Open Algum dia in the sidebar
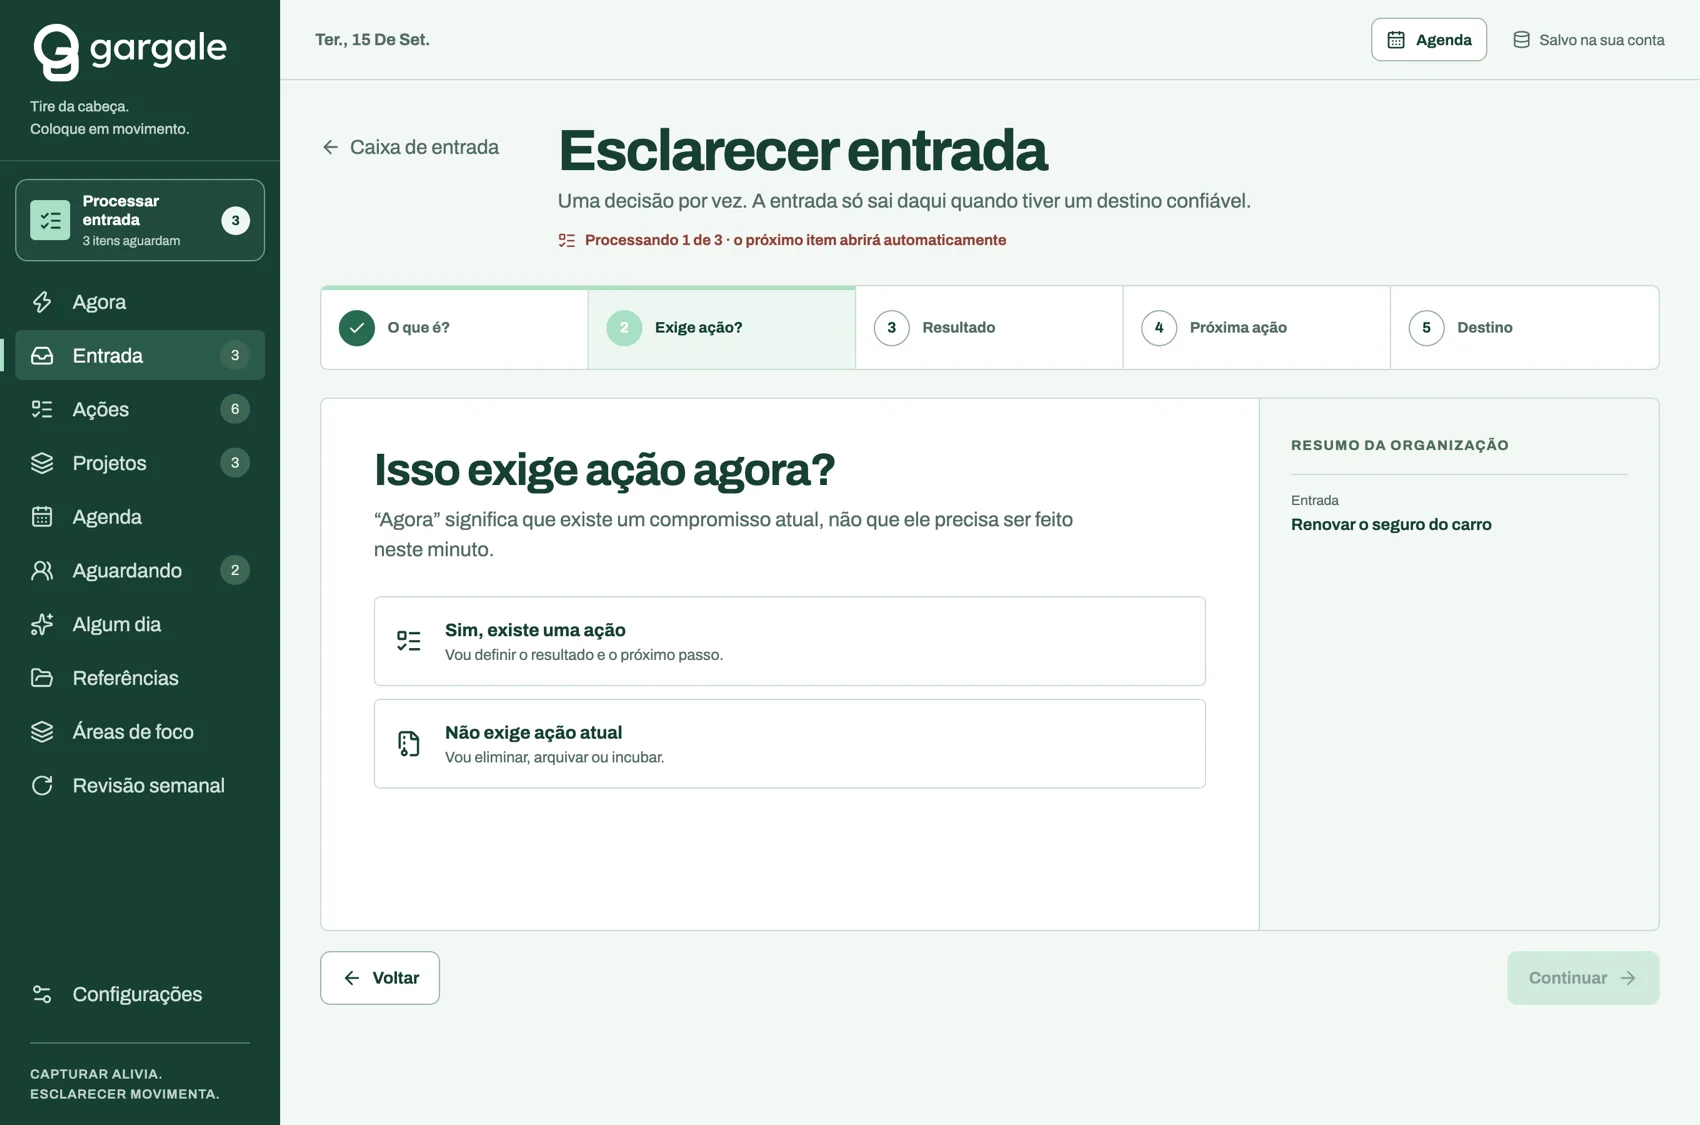Screen dimensions: 1700x1125 point(140,624)
